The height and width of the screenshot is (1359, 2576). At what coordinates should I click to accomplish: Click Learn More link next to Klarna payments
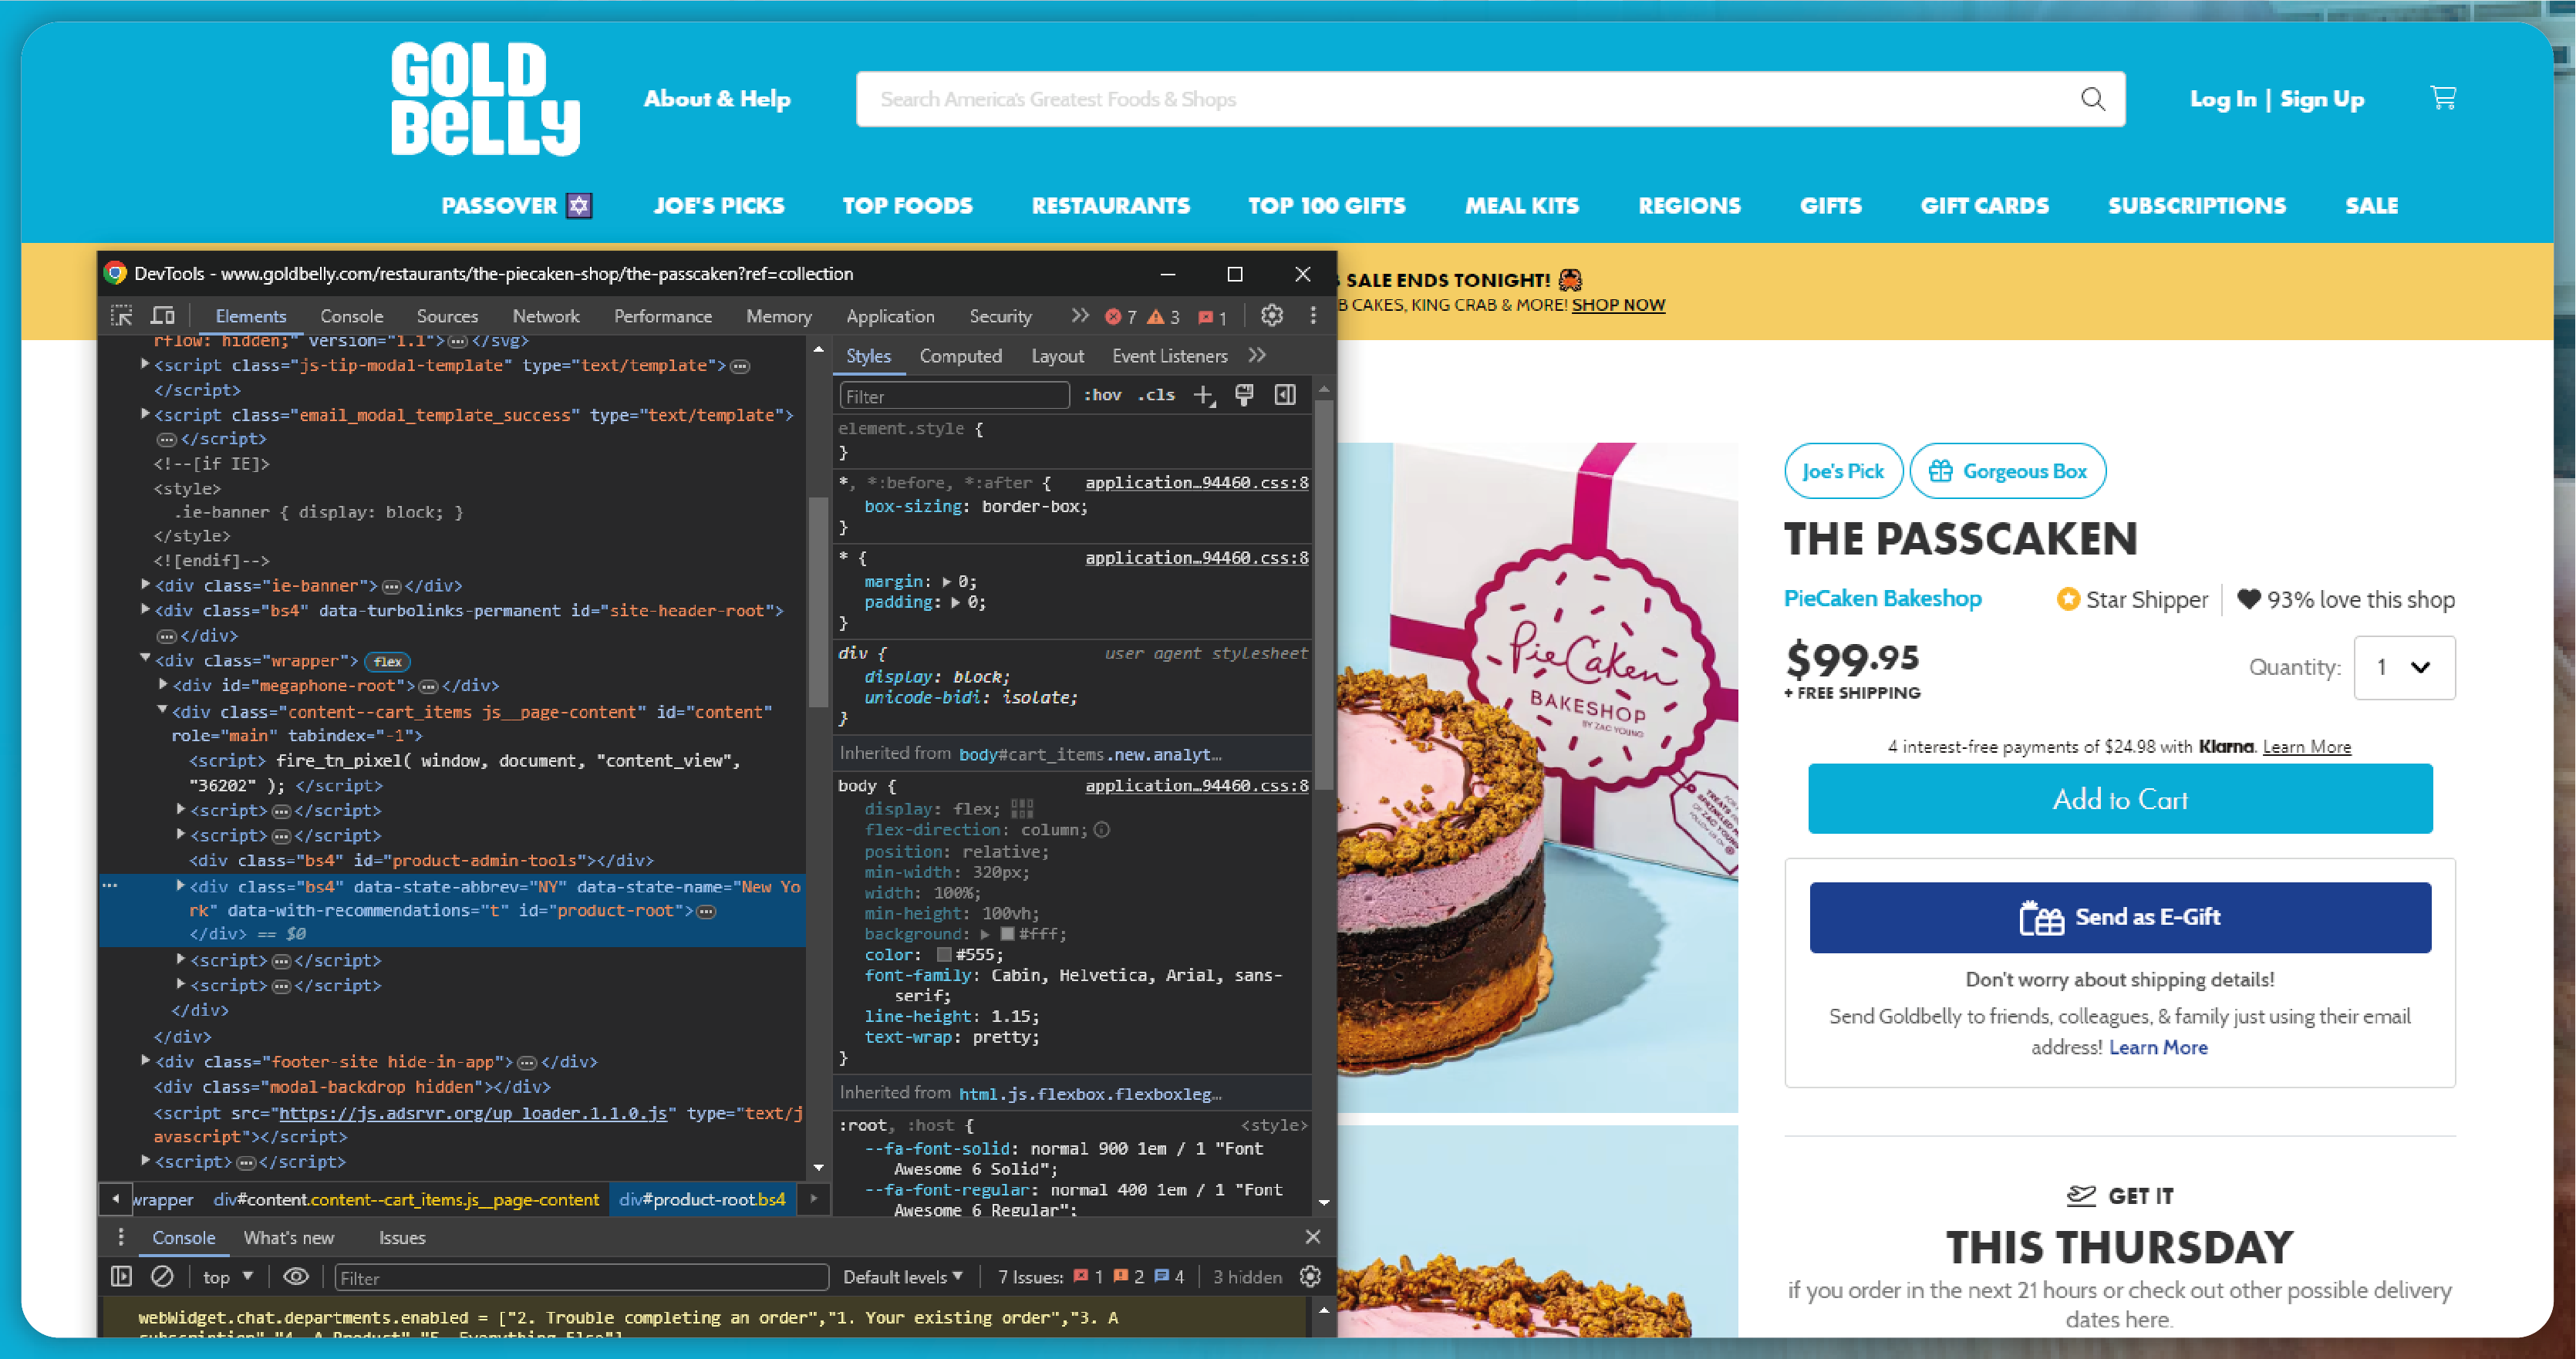(x=2307, y=746)
